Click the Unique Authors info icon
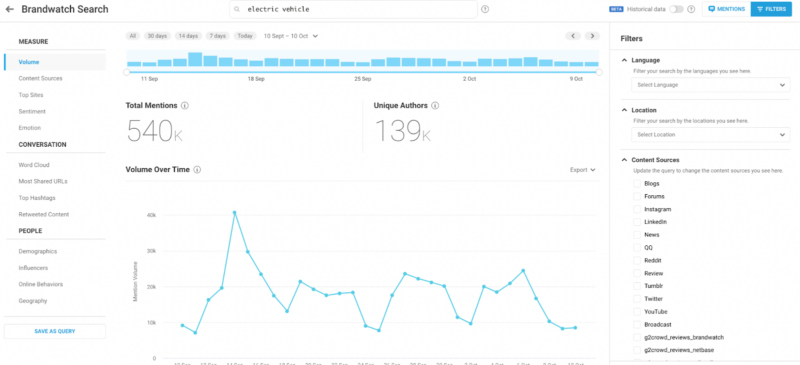The image size is (800, 365). coord(435,106)
